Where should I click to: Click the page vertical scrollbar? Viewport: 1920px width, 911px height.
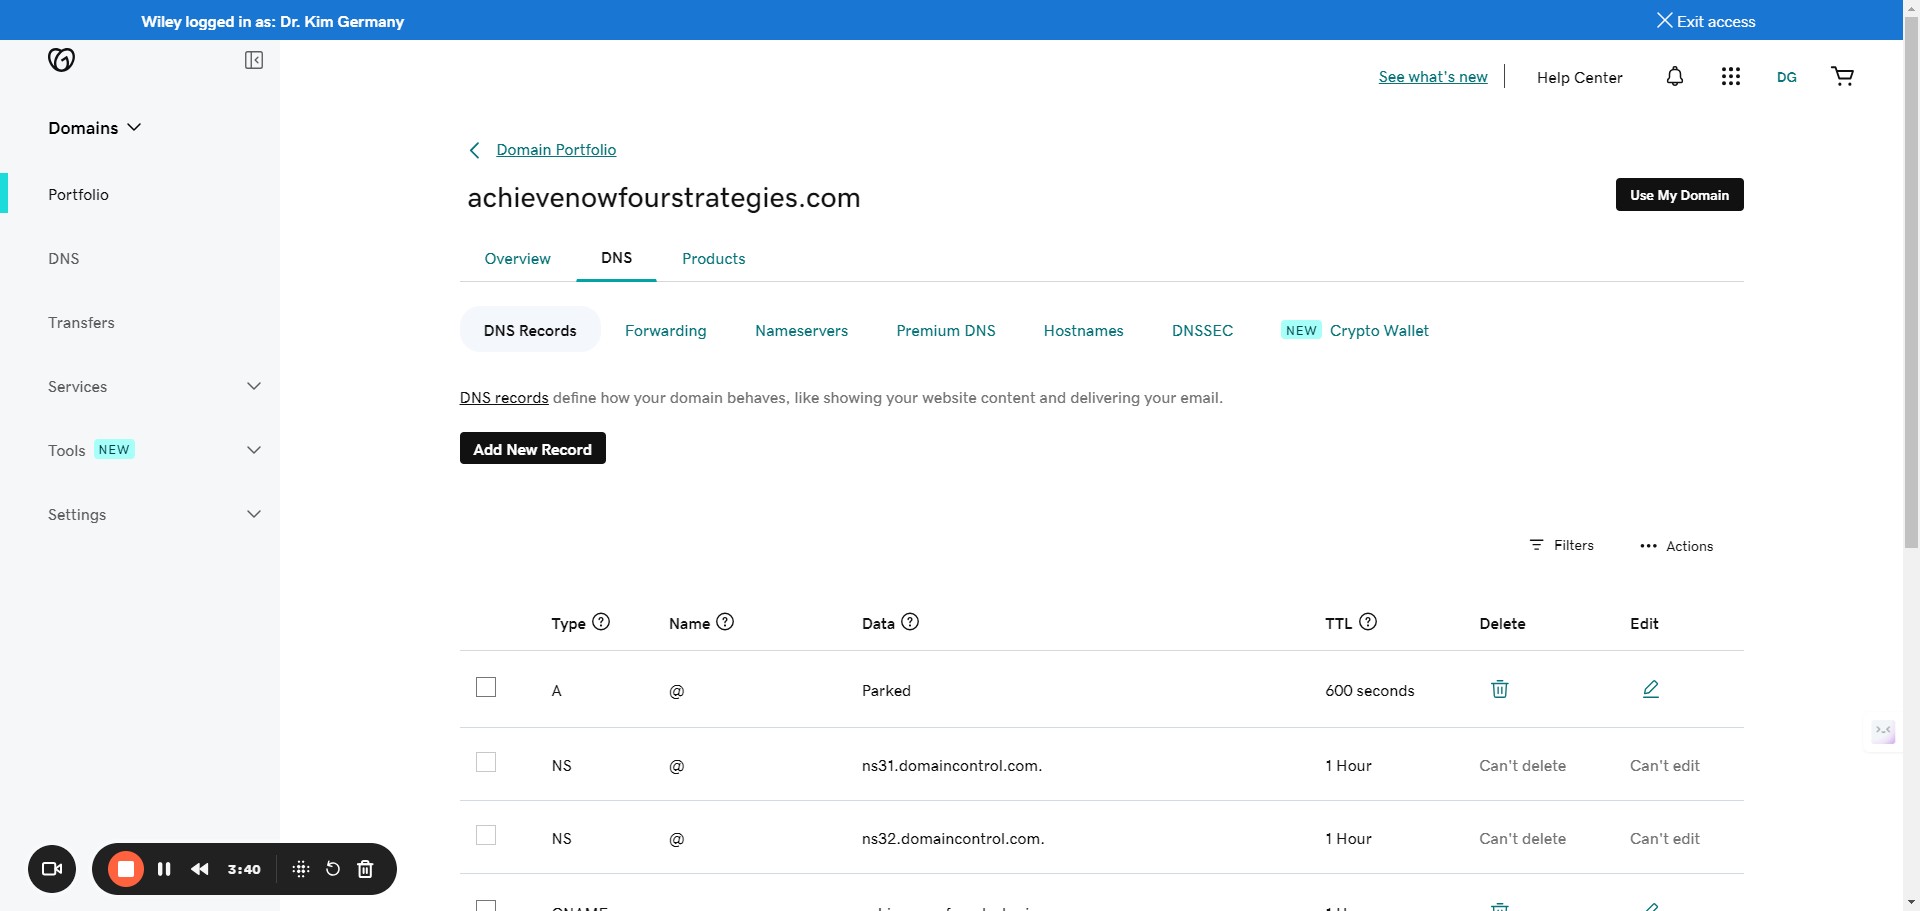pos(1911,300)
